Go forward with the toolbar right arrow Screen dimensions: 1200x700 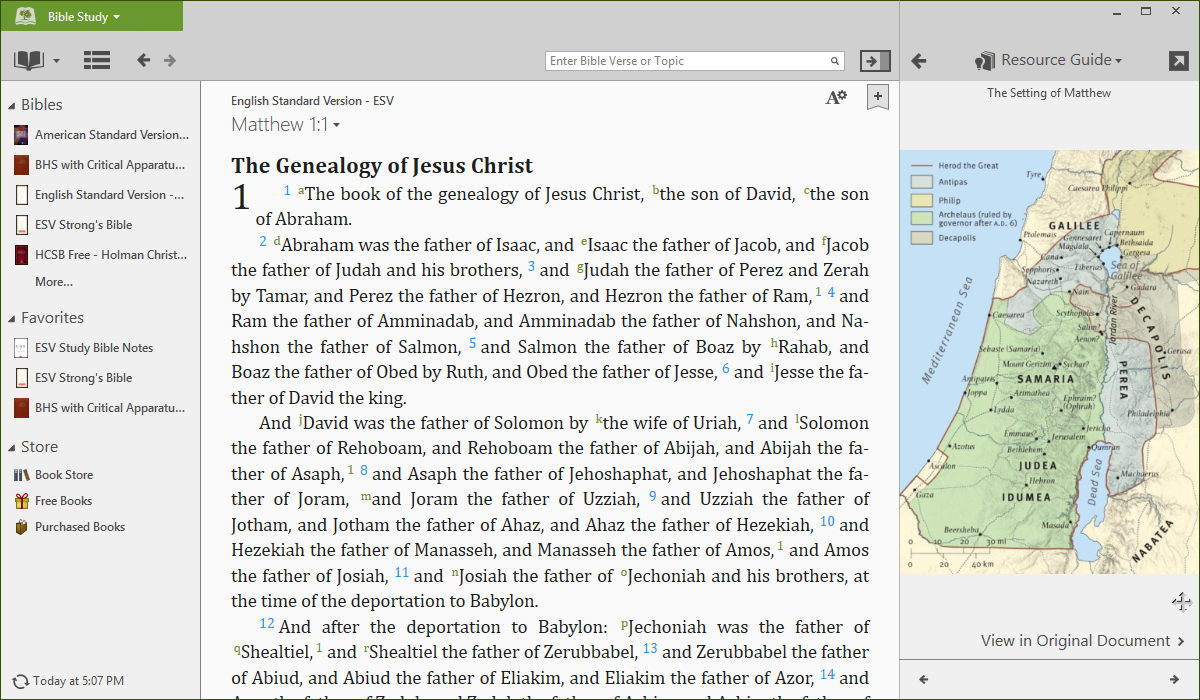170,61
